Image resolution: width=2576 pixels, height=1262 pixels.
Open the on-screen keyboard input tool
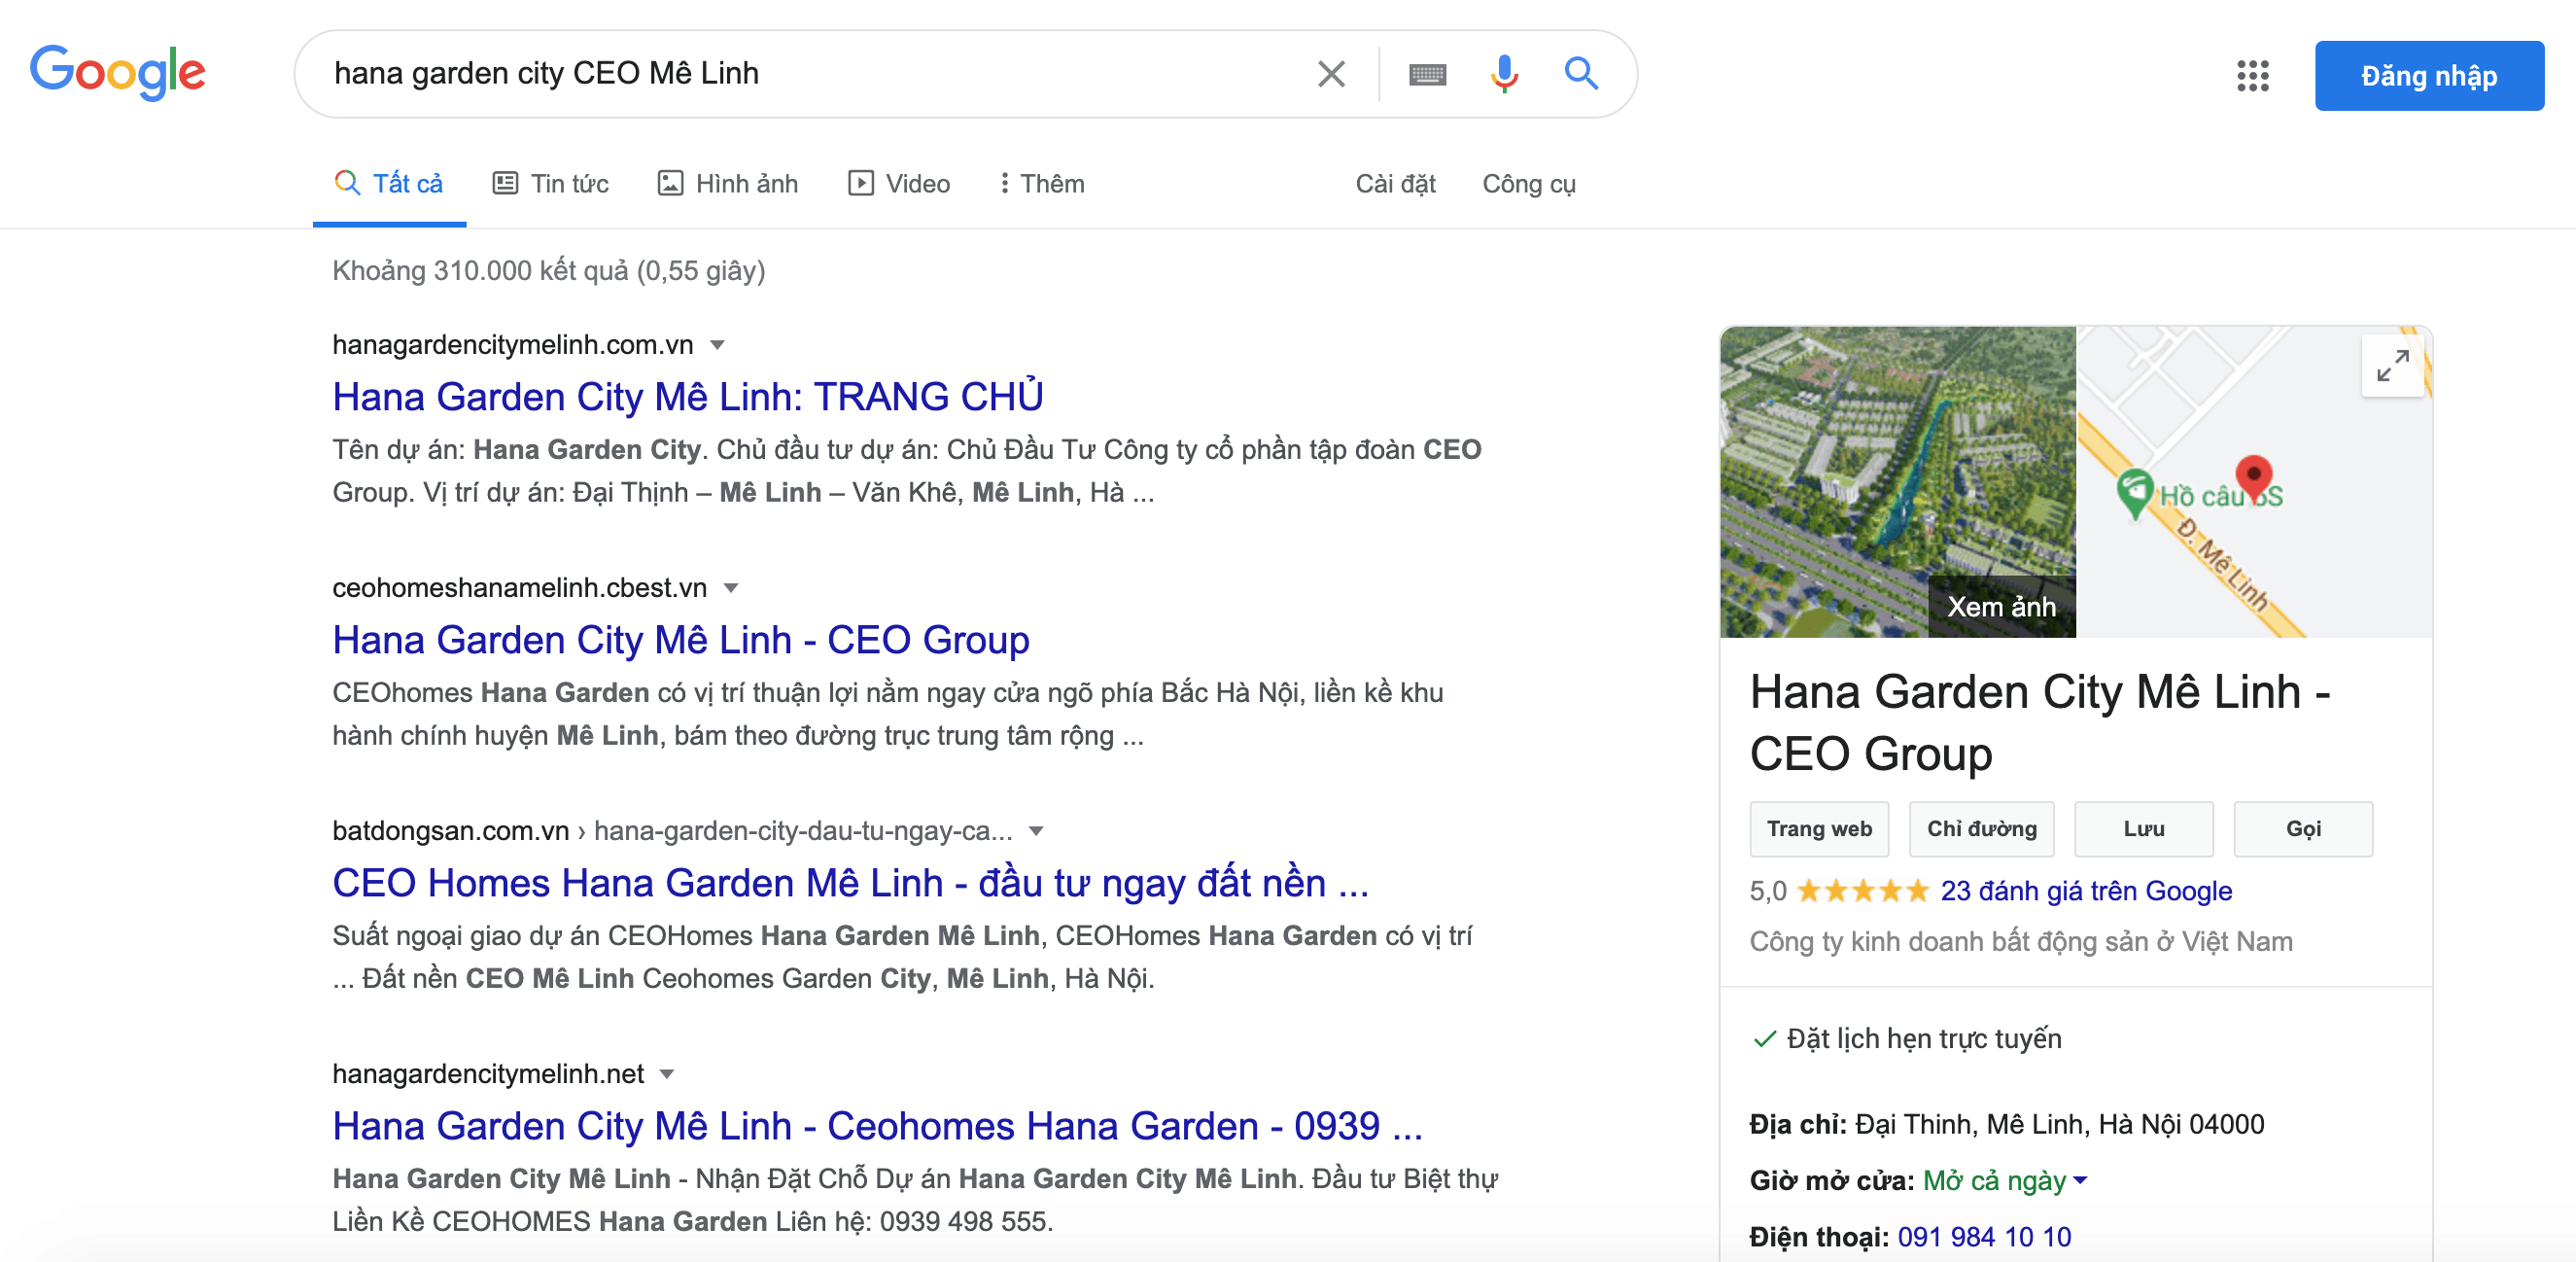click(1427, 74)
